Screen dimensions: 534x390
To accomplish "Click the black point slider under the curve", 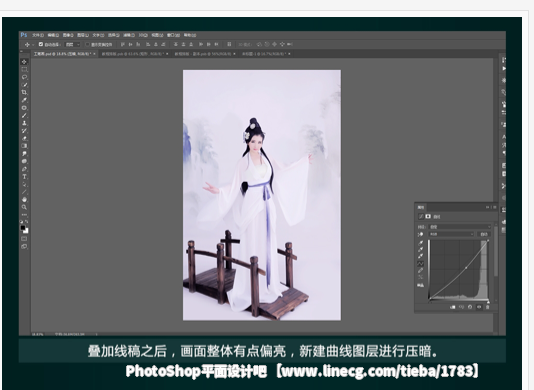I will click(430, 301).
